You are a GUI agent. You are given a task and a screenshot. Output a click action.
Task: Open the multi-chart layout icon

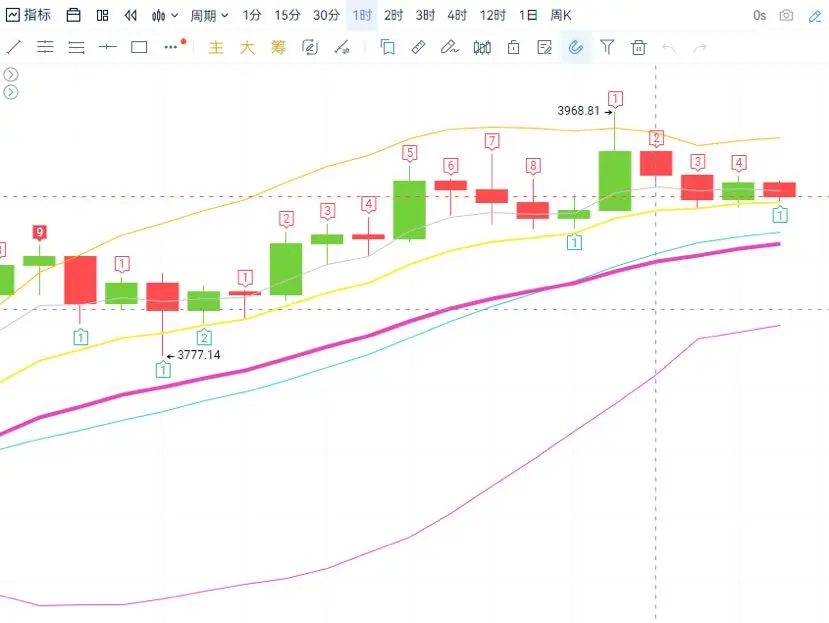[103, 15]
